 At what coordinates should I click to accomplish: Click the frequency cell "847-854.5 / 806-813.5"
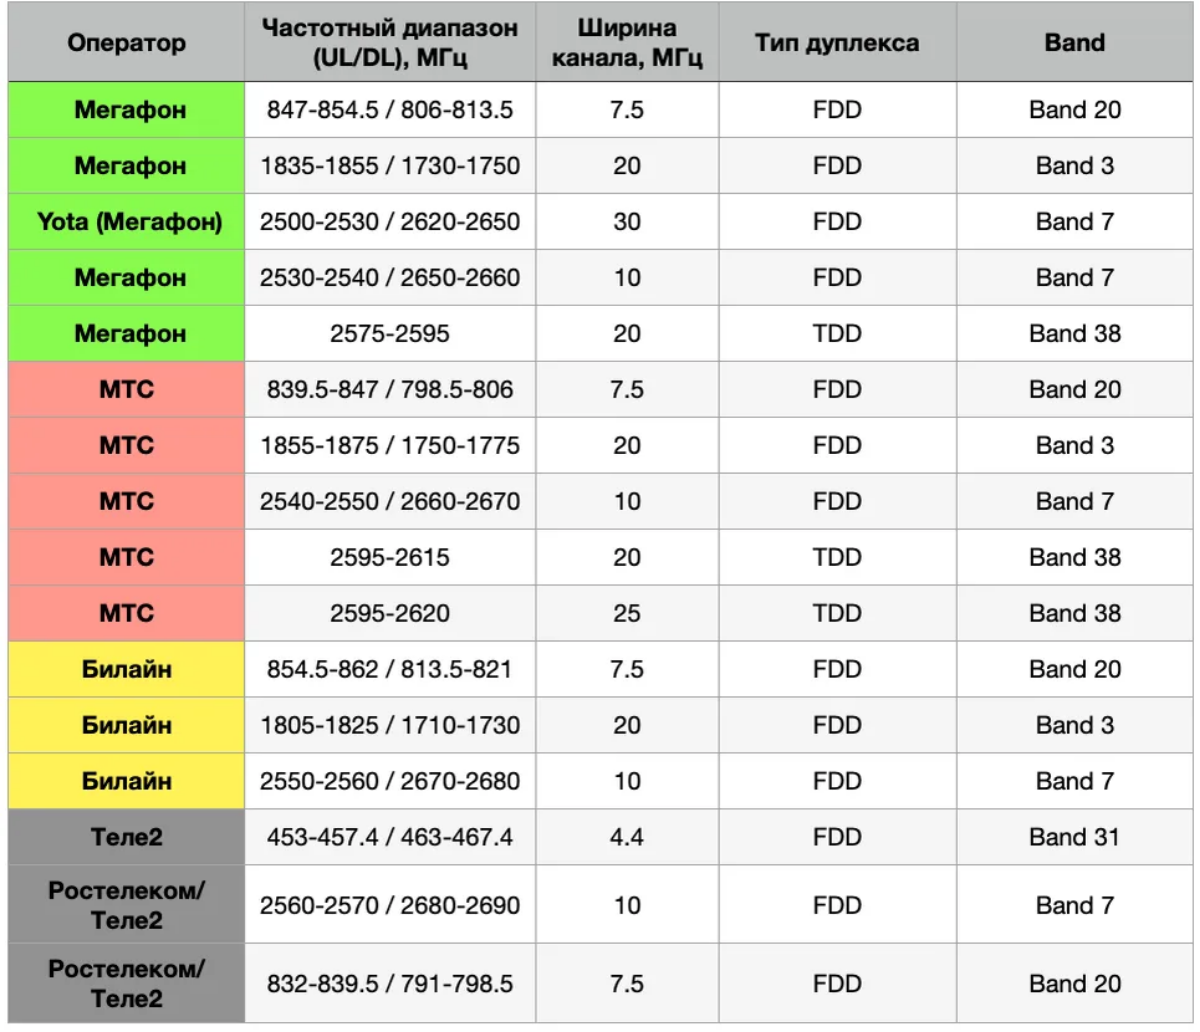point(390,110)
